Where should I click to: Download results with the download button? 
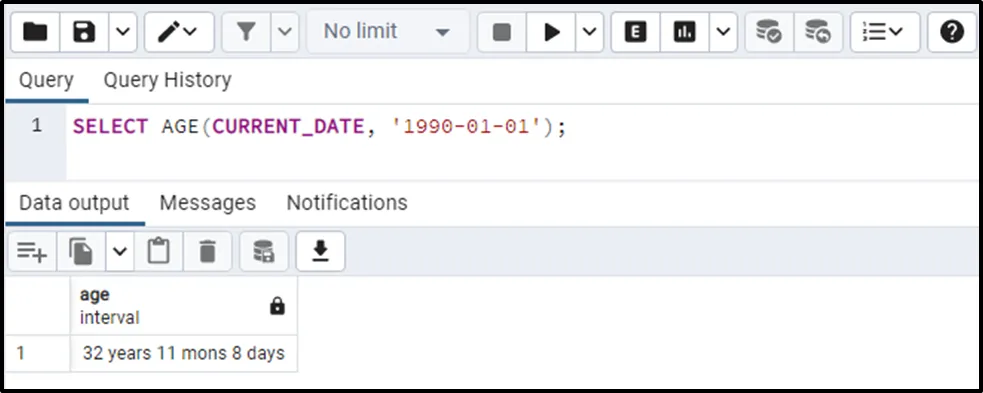pyautogui.click(x=320, y=251)
